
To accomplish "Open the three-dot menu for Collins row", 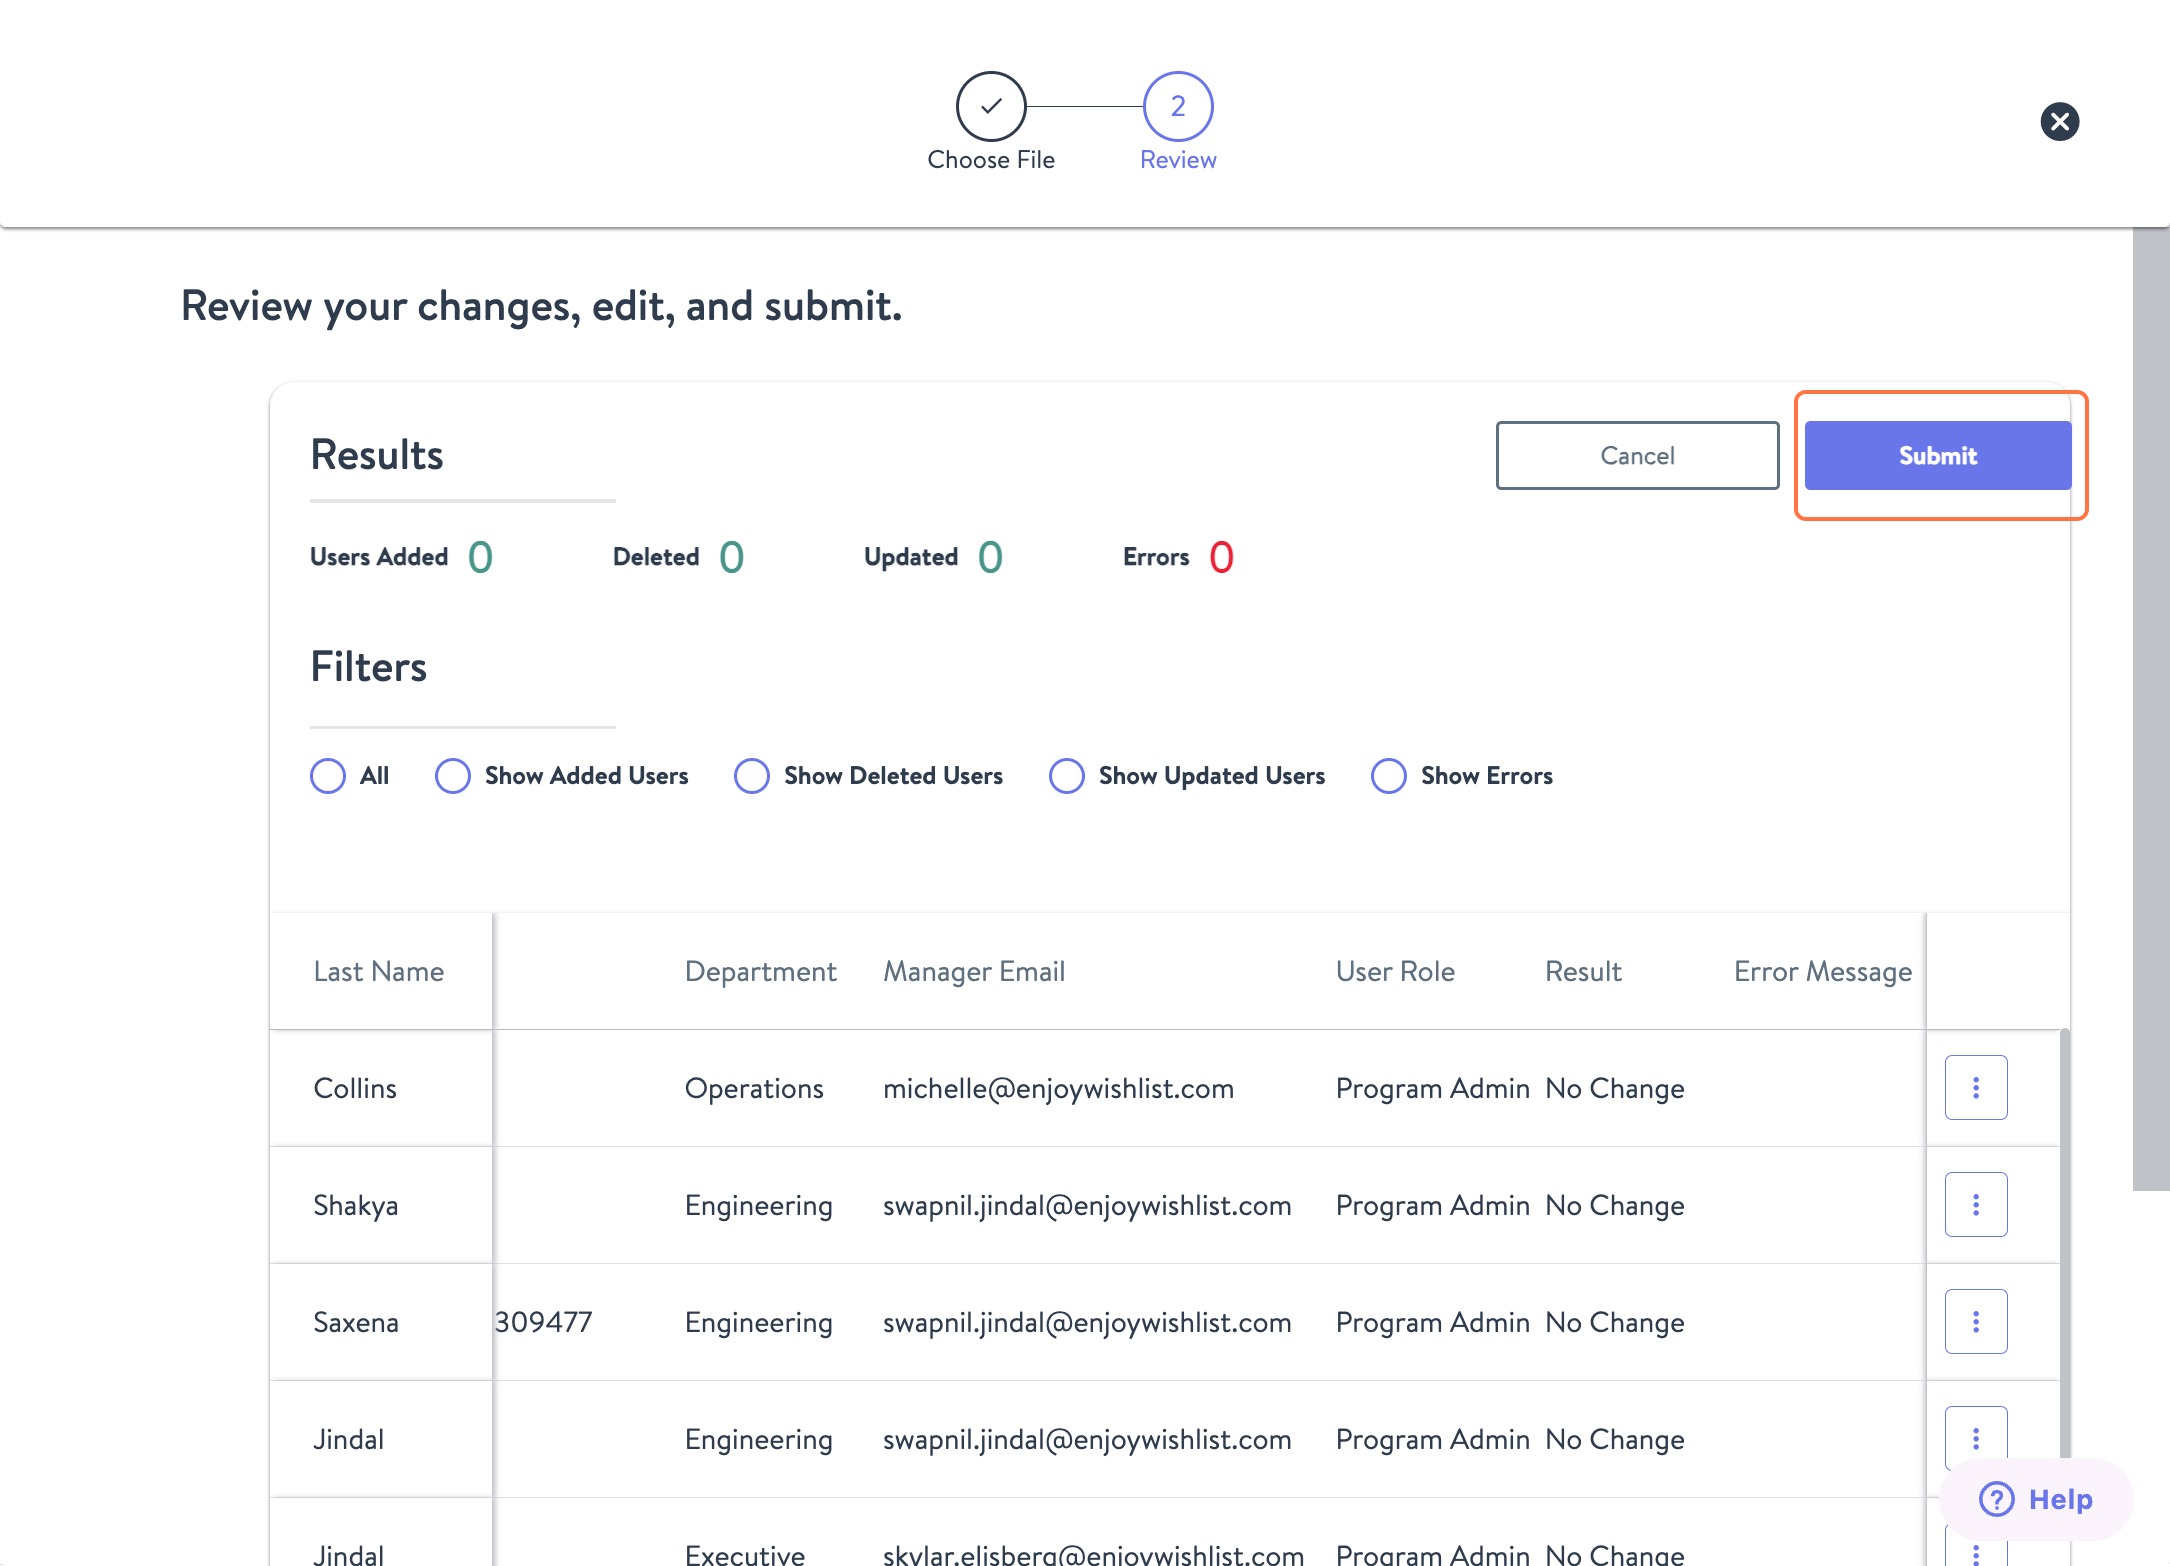I will pyautogui.click(x=1975, y=1087).
